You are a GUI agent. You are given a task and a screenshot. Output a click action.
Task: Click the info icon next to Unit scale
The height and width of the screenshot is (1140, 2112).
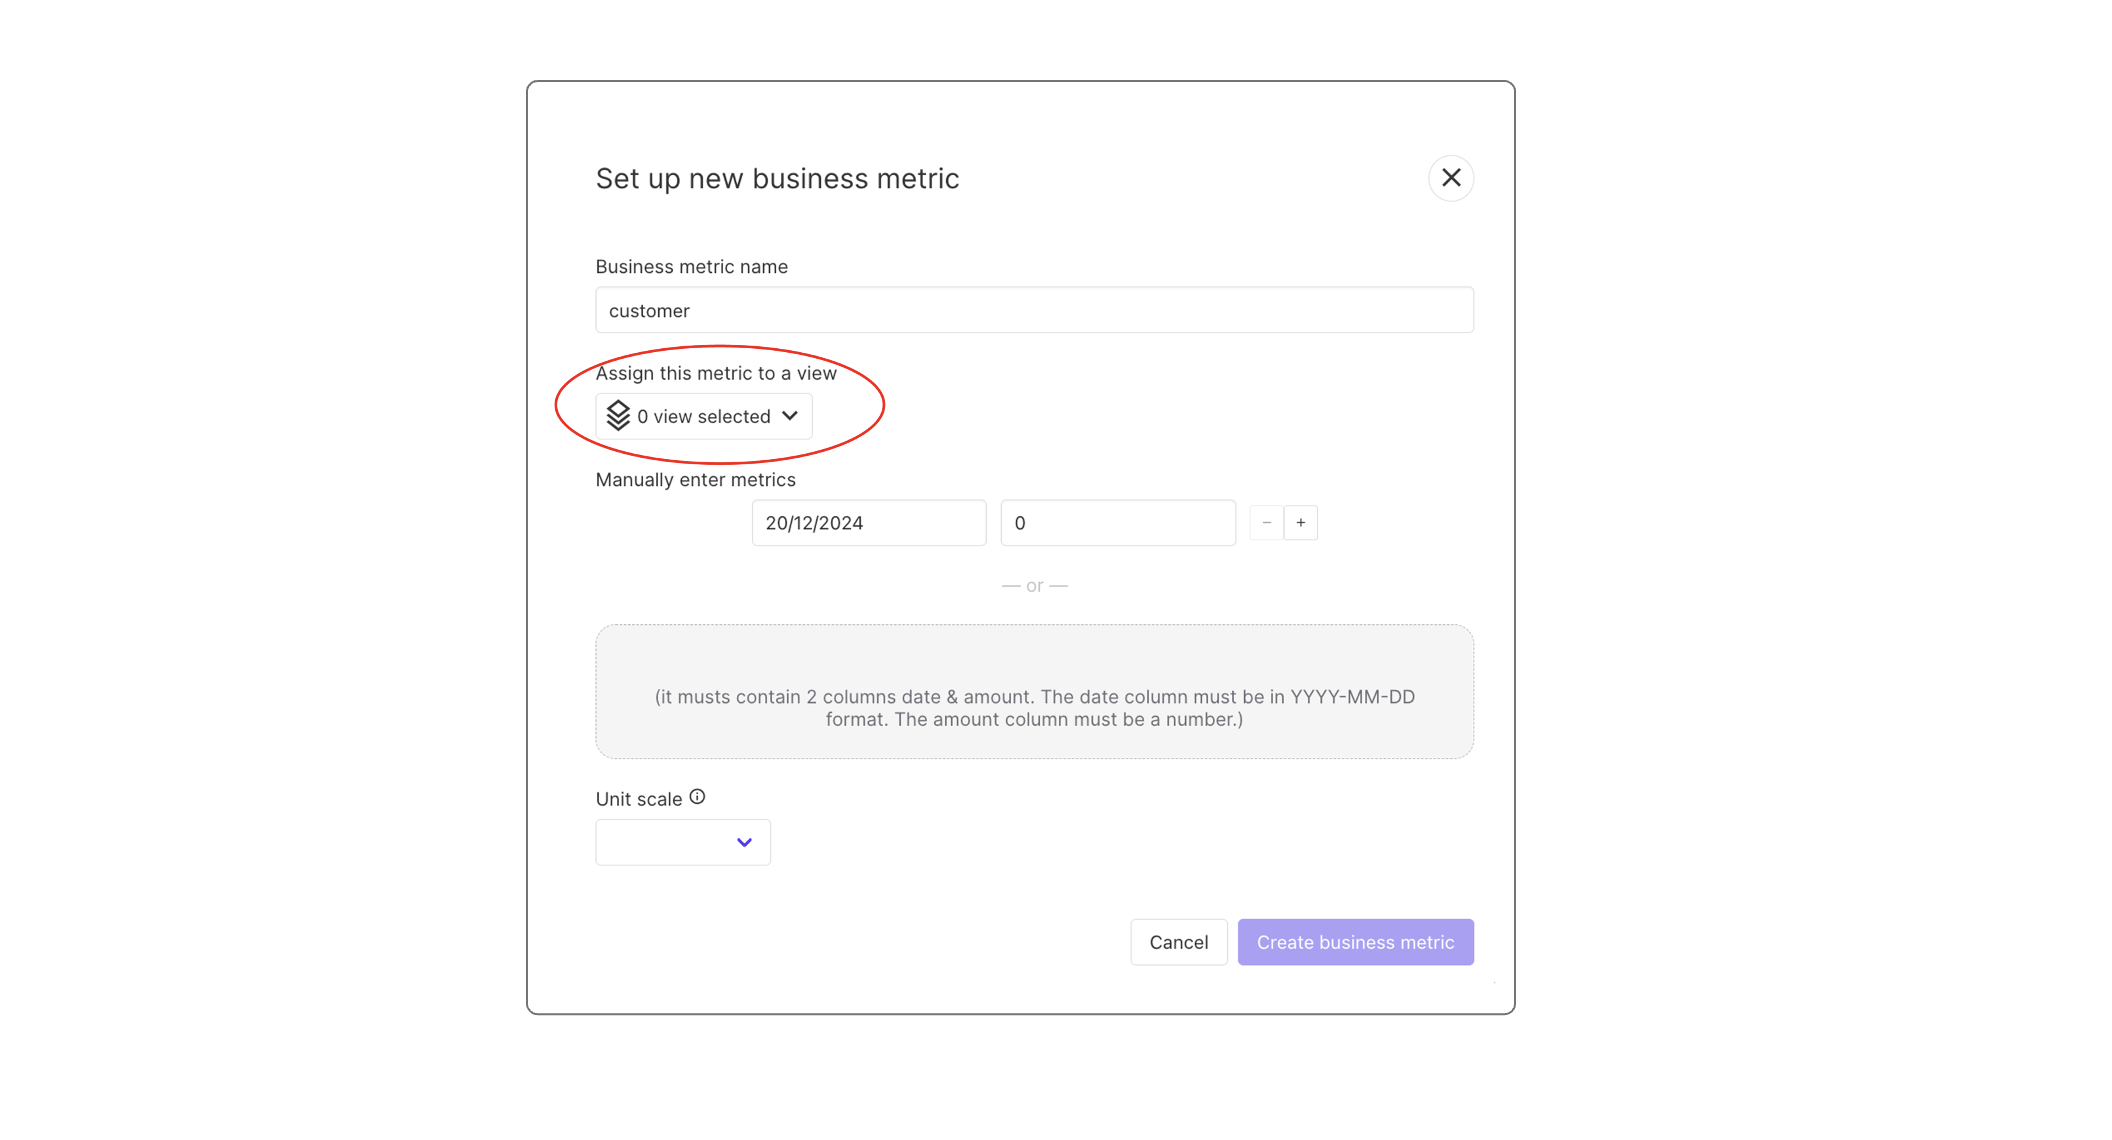tap(697, 796)
